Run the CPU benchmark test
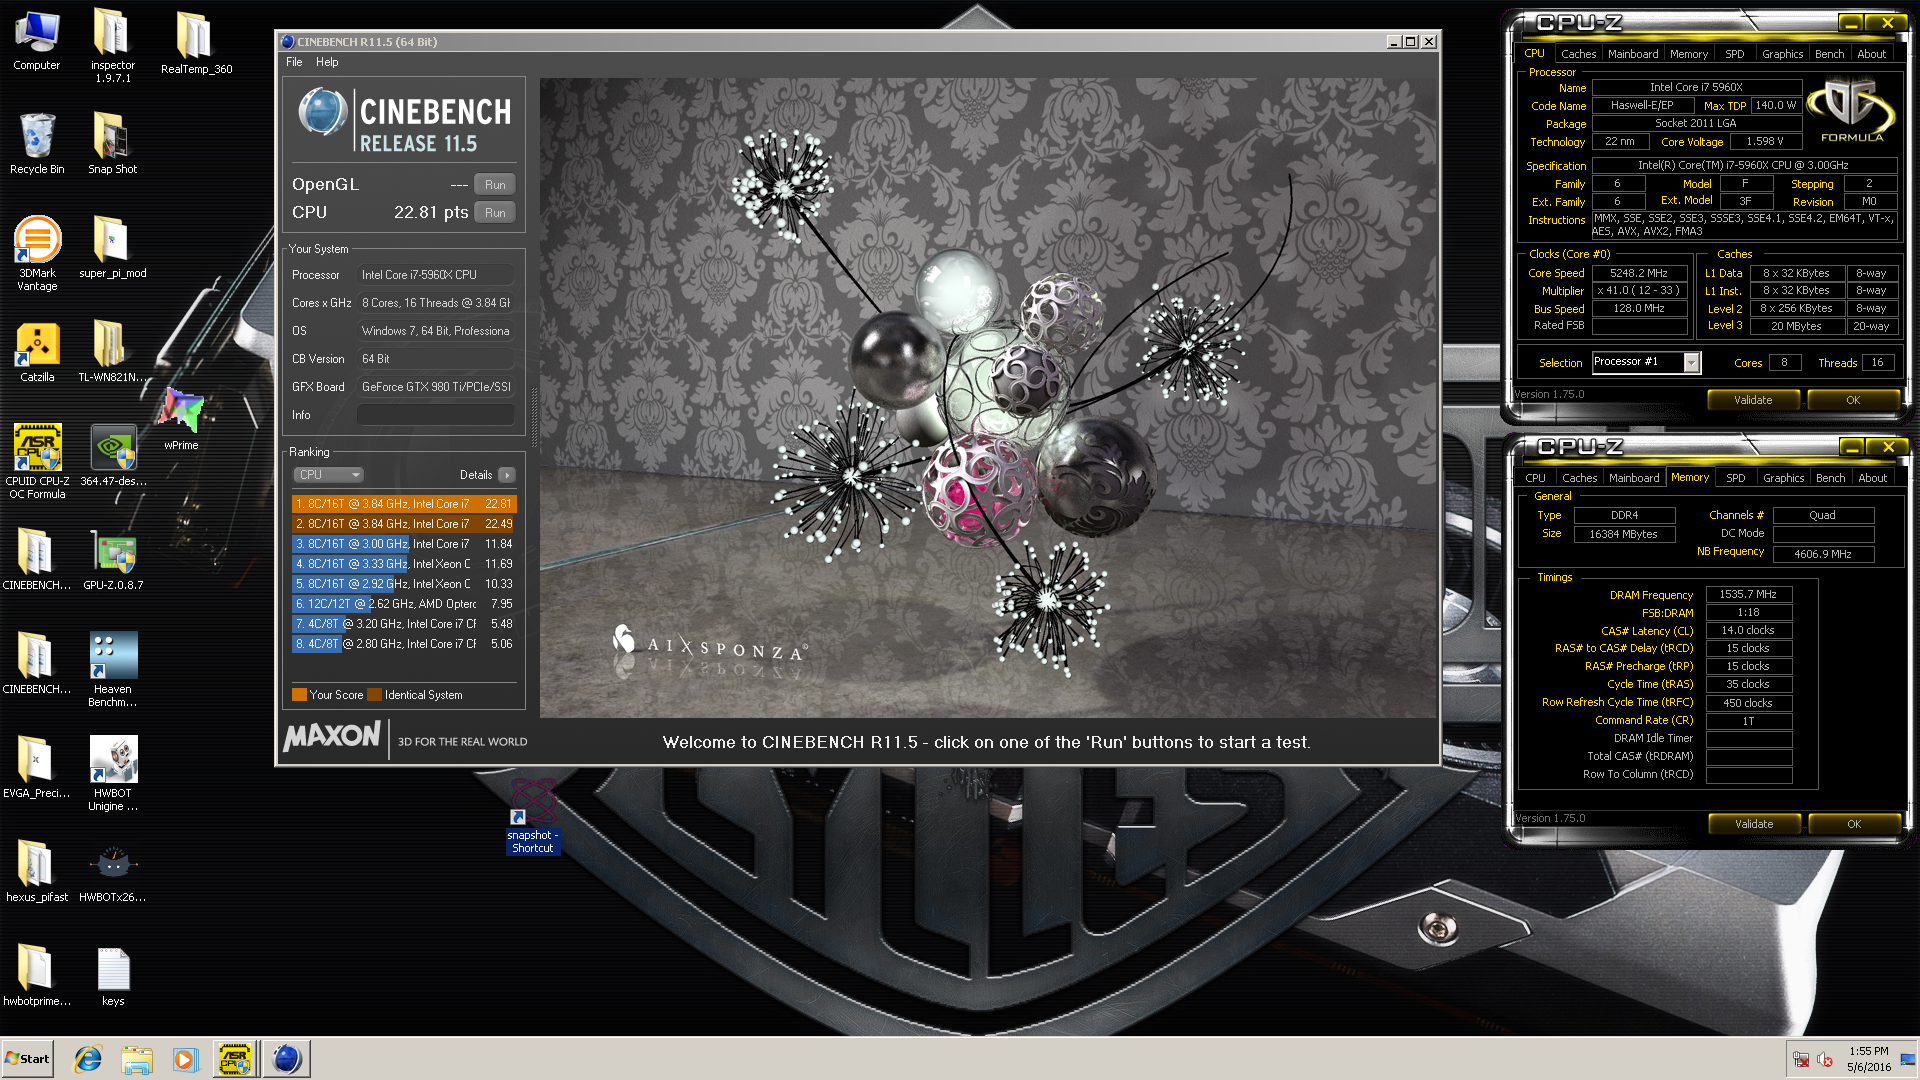 [495, 213]
